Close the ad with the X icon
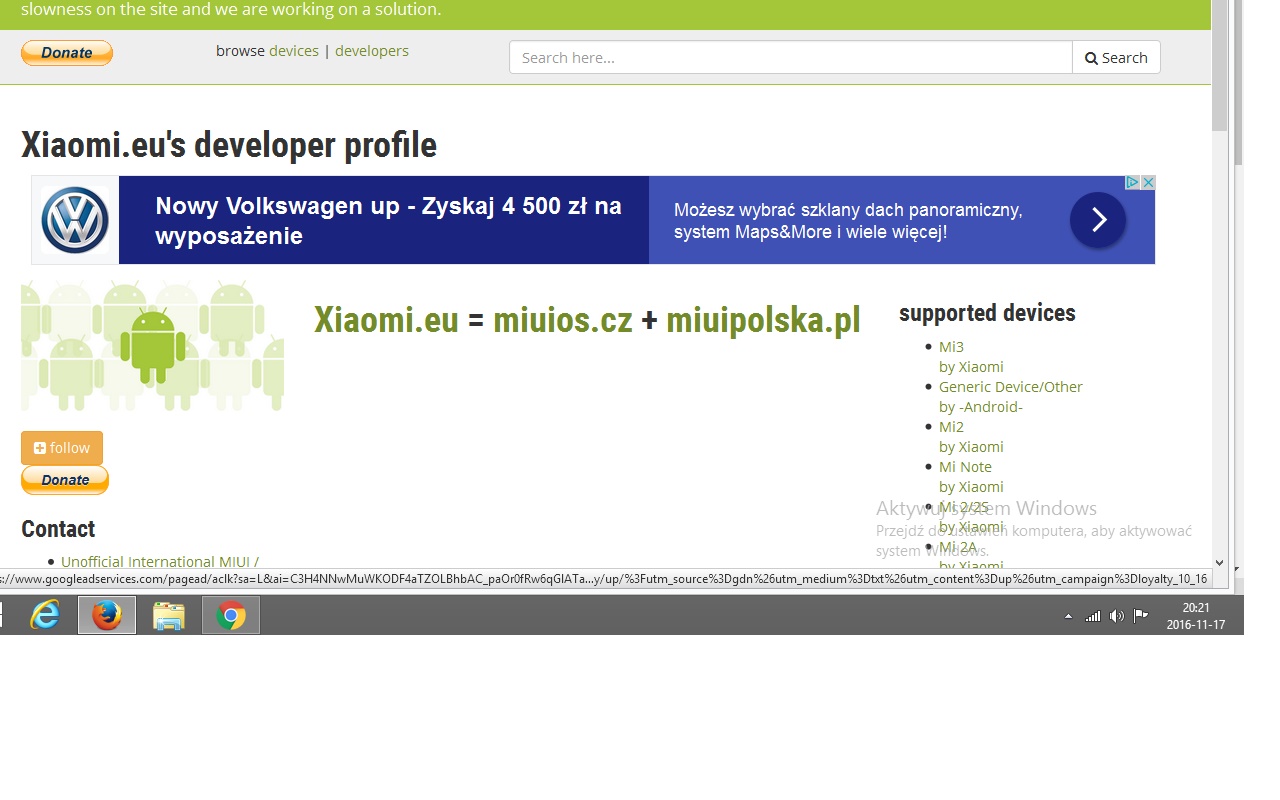Viewport: 1280px width, 800px height. 1148,183
